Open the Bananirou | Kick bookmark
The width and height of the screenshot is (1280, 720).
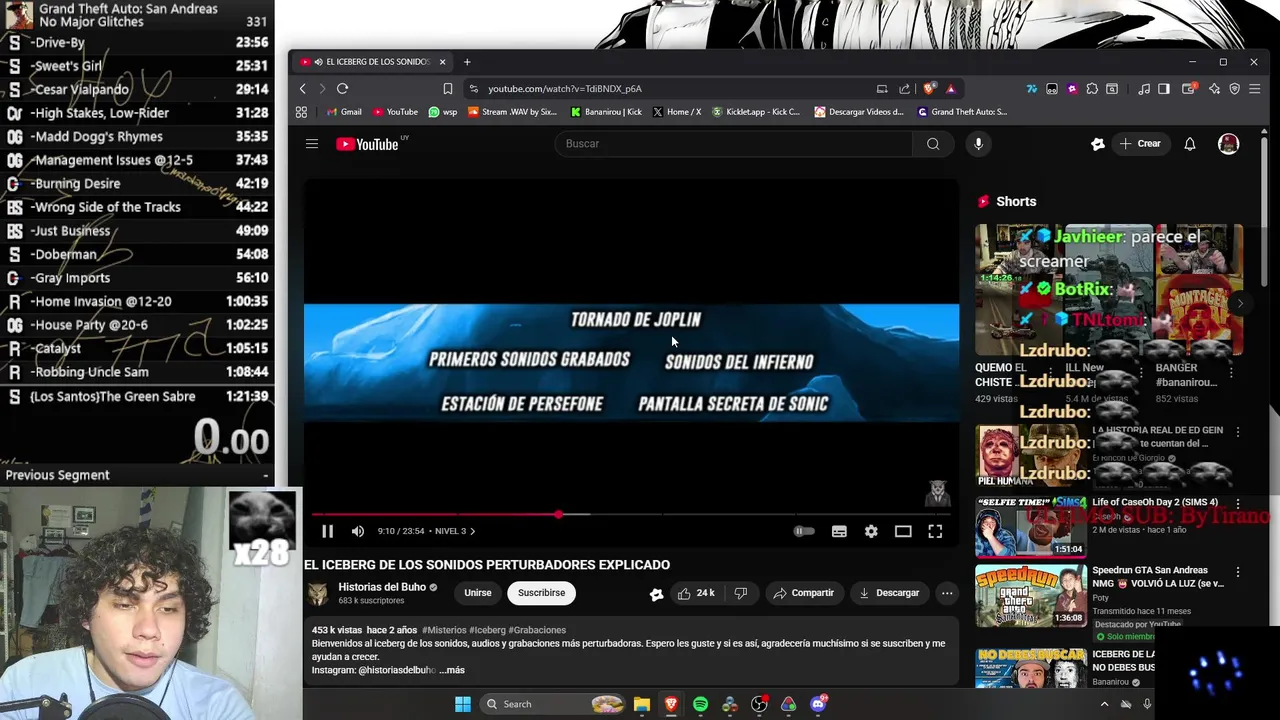tap(606, 112)
